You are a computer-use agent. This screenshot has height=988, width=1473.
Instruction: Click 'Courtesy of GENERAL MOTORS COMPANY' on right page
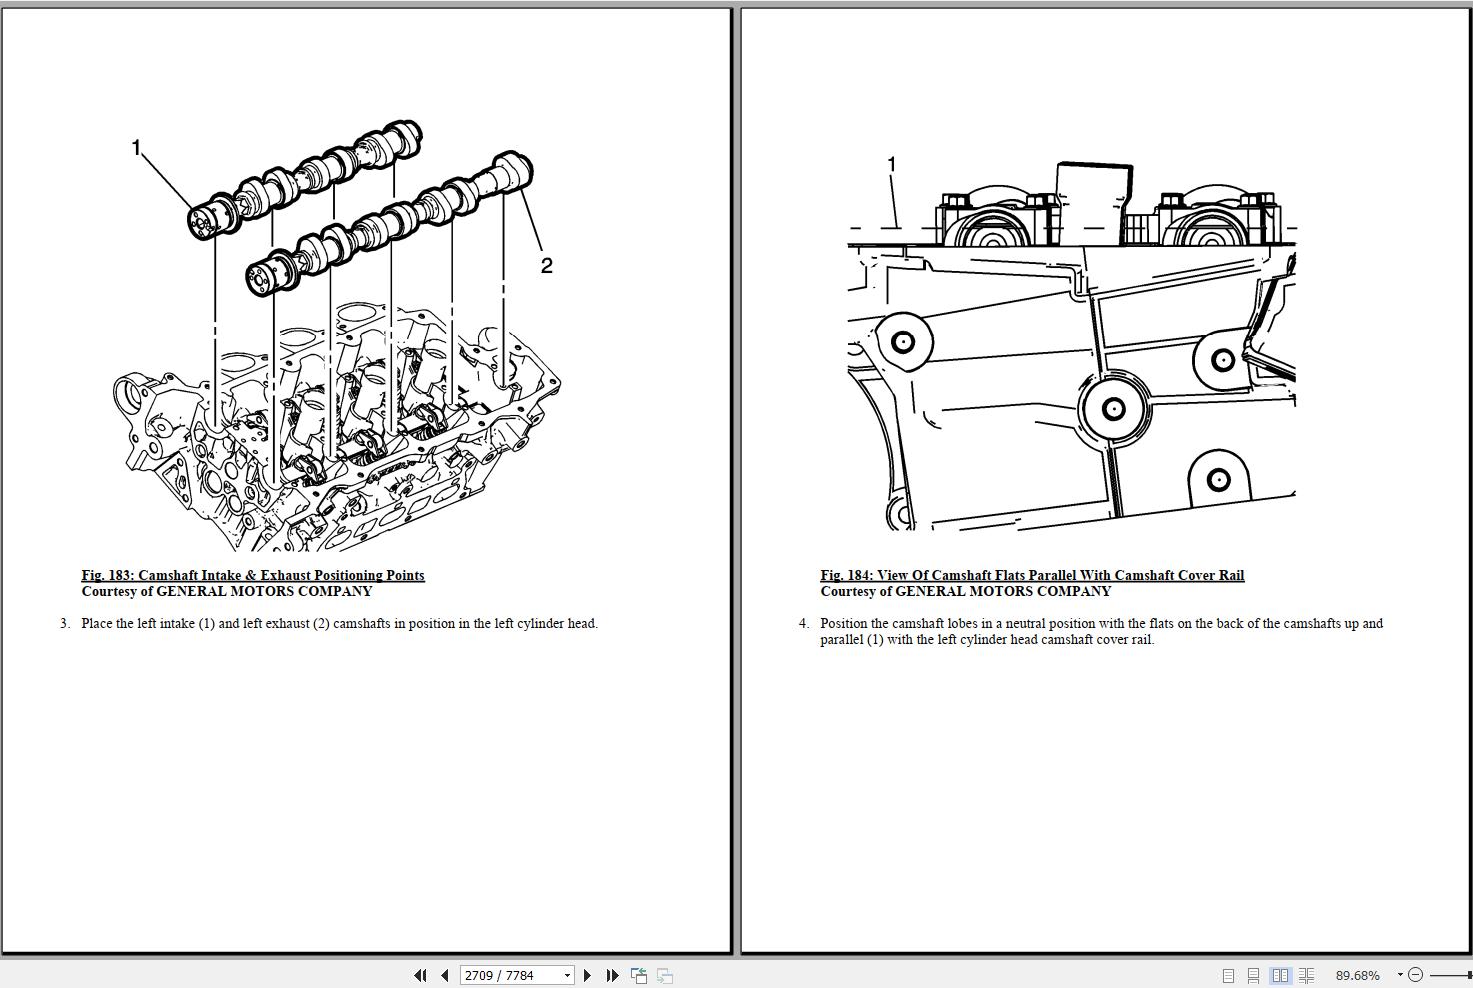(966, 591)
